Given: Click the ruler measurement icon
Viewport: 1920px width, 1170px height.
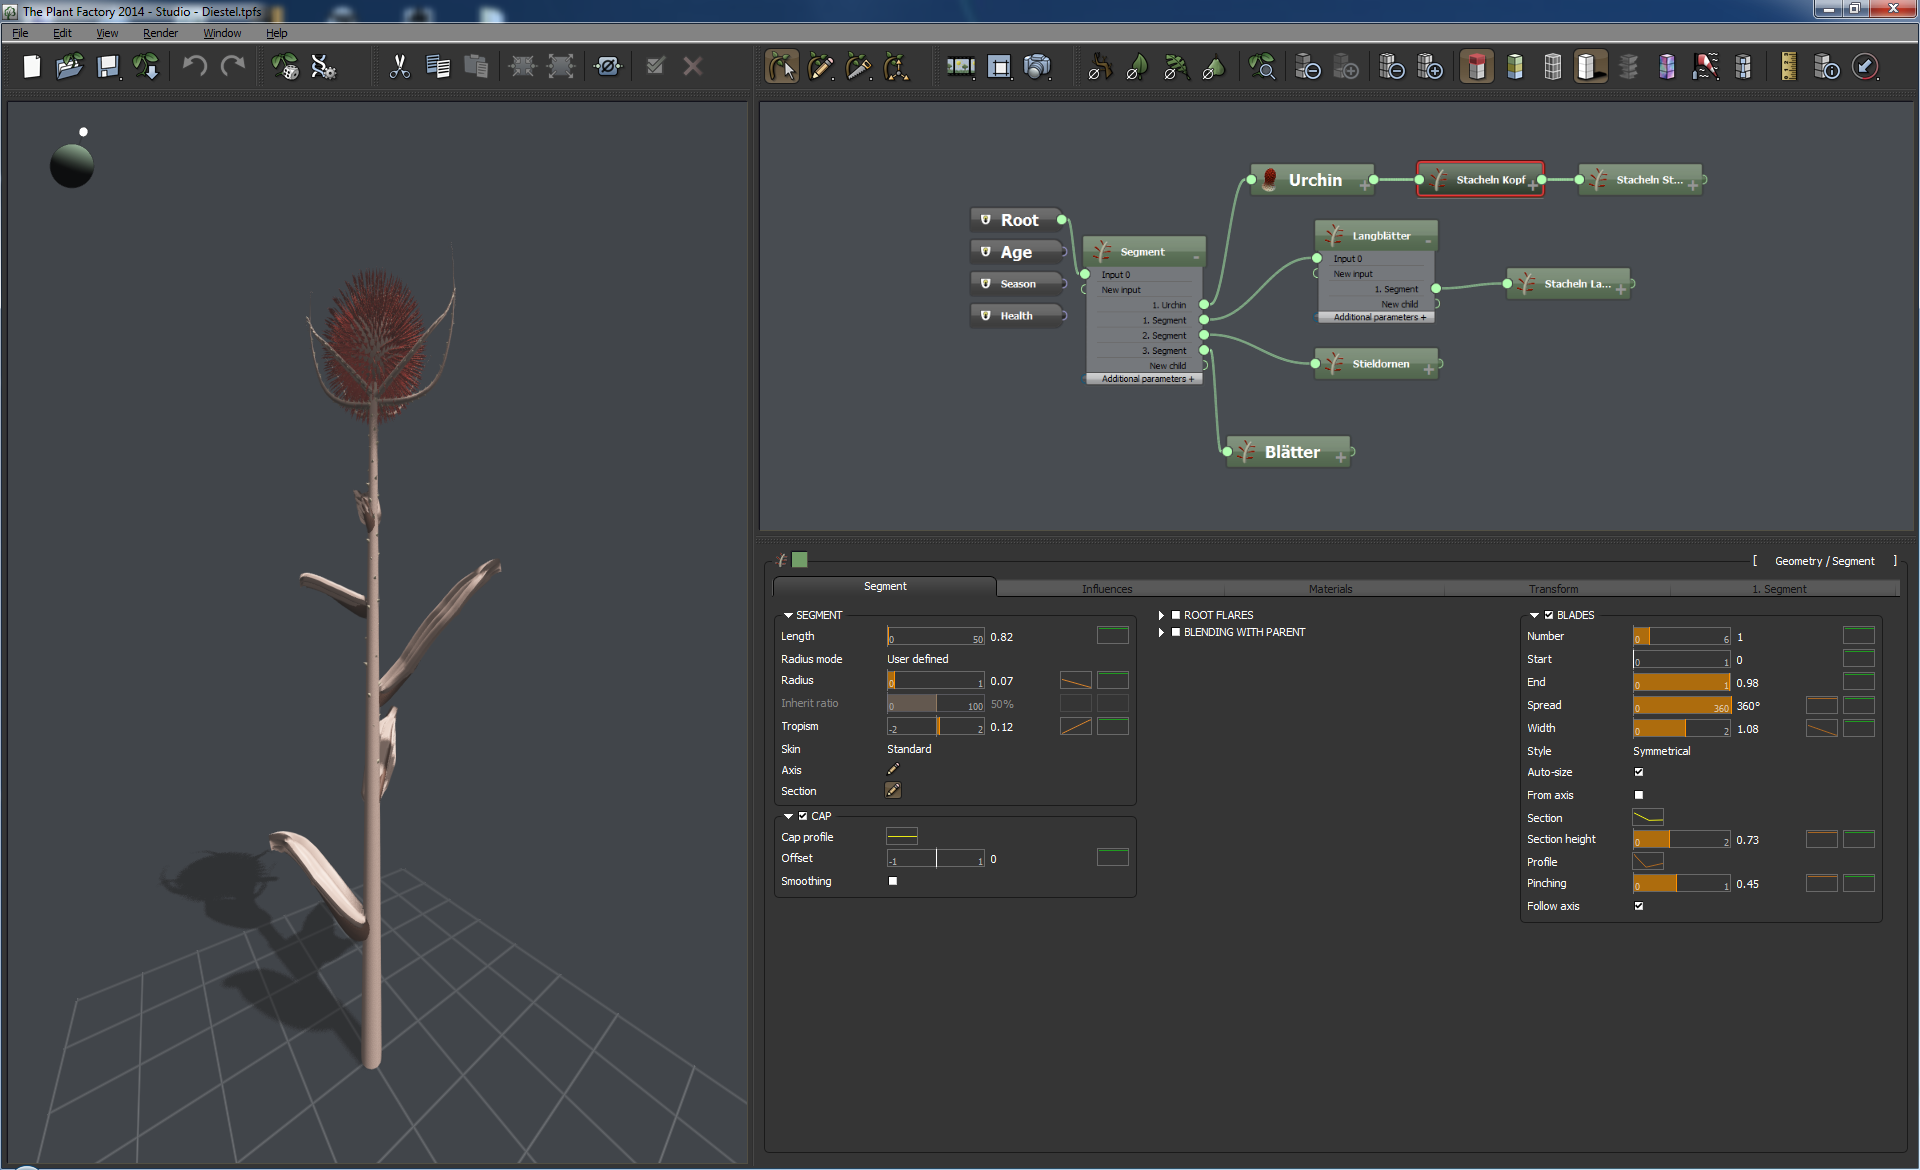Looking at the screenshot, I should 1788,67.
